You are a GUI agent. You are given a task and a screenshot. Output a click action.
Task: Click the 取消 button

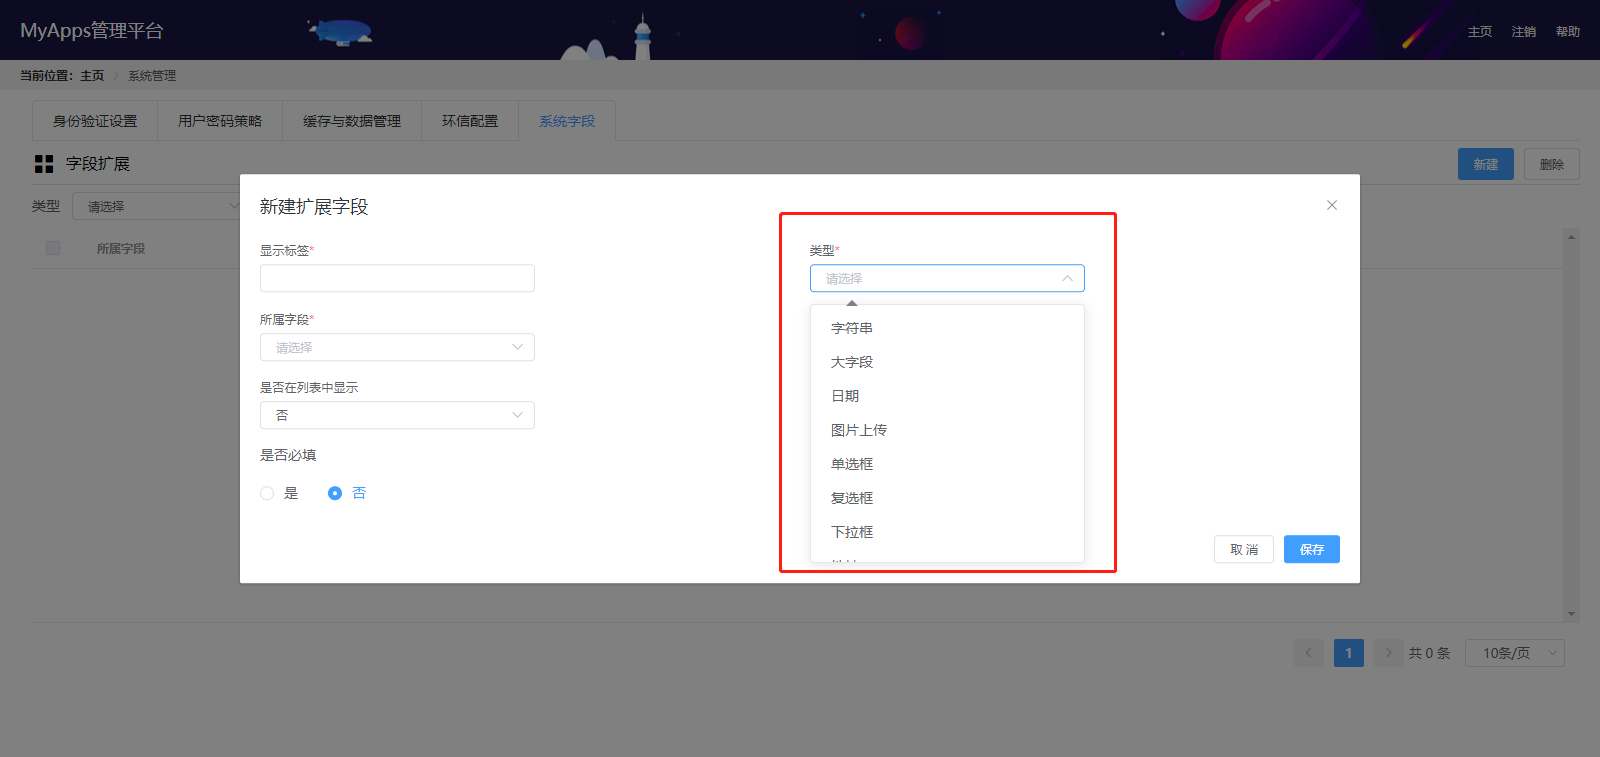pyautogui.click(x=1243, y=549)
